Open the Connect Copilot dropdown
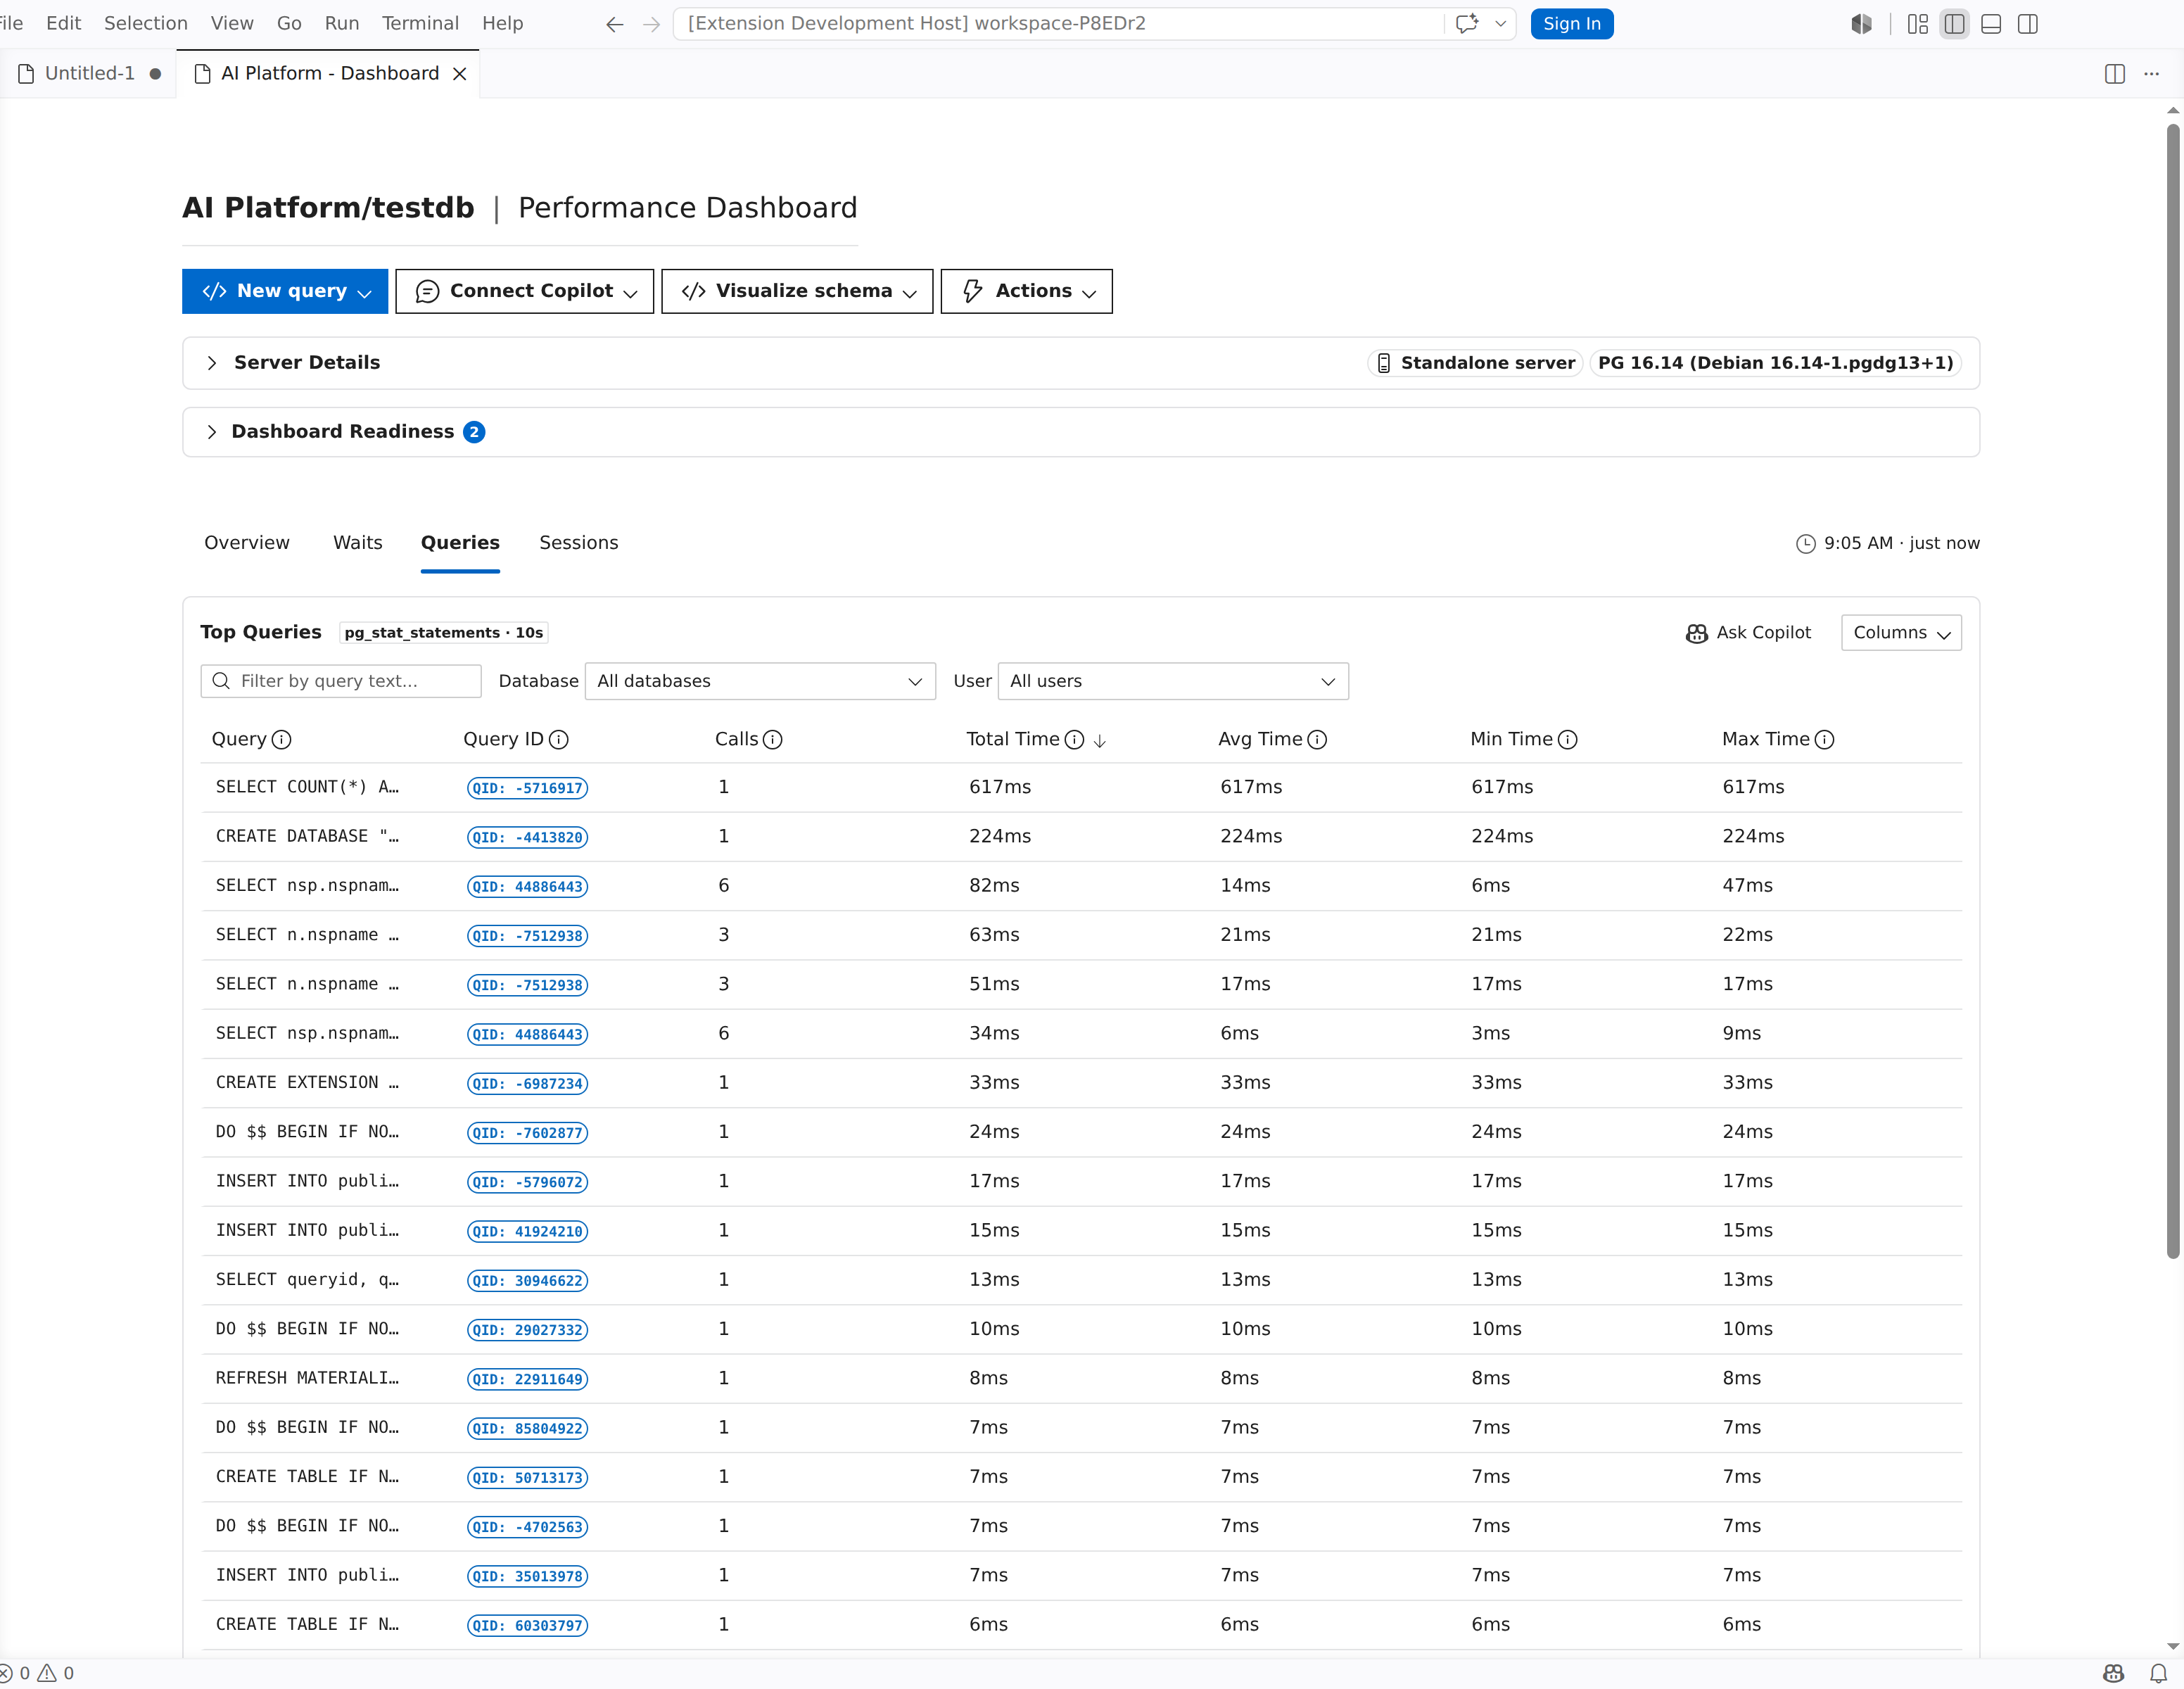 coord(525,291)
